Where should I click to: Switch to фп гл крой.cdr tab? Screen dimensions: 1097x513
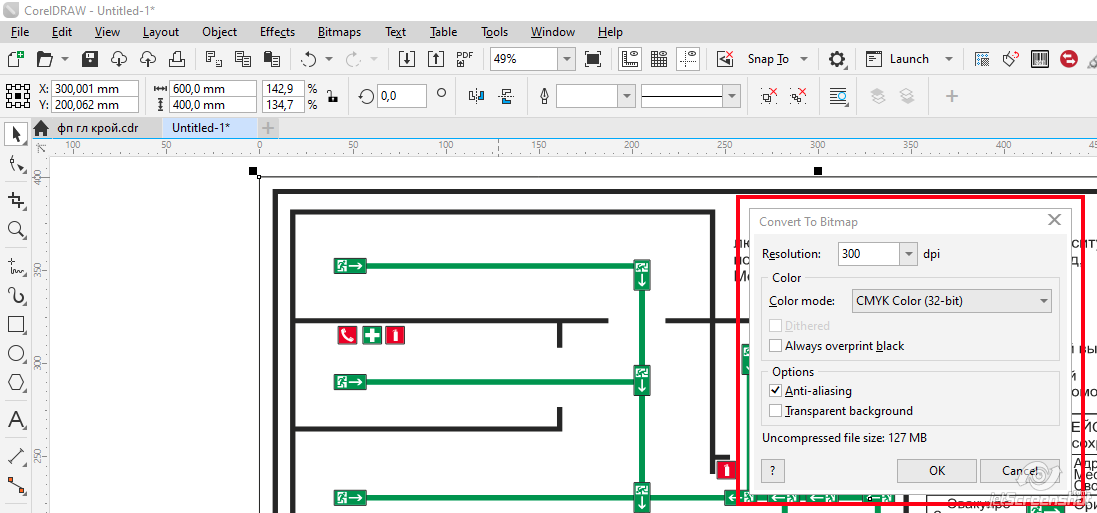97,128
